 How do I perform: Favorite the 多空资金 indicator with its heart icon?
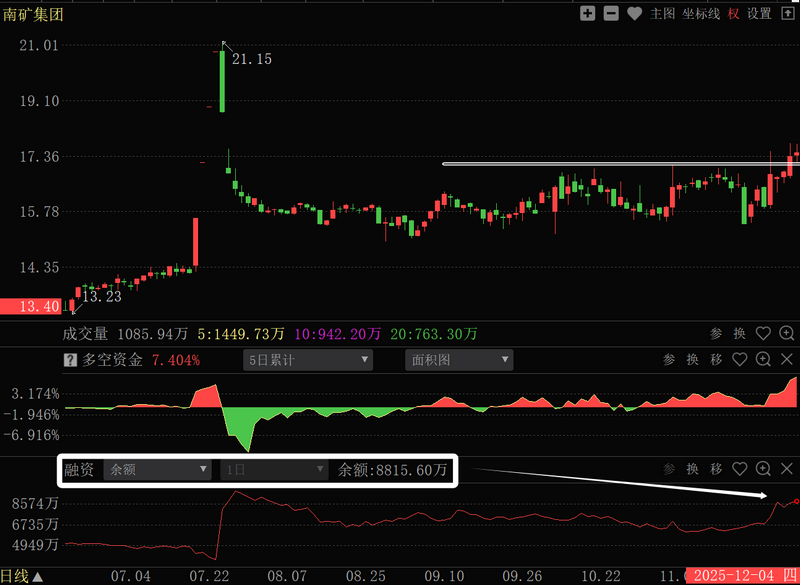[x=740, y=359]
